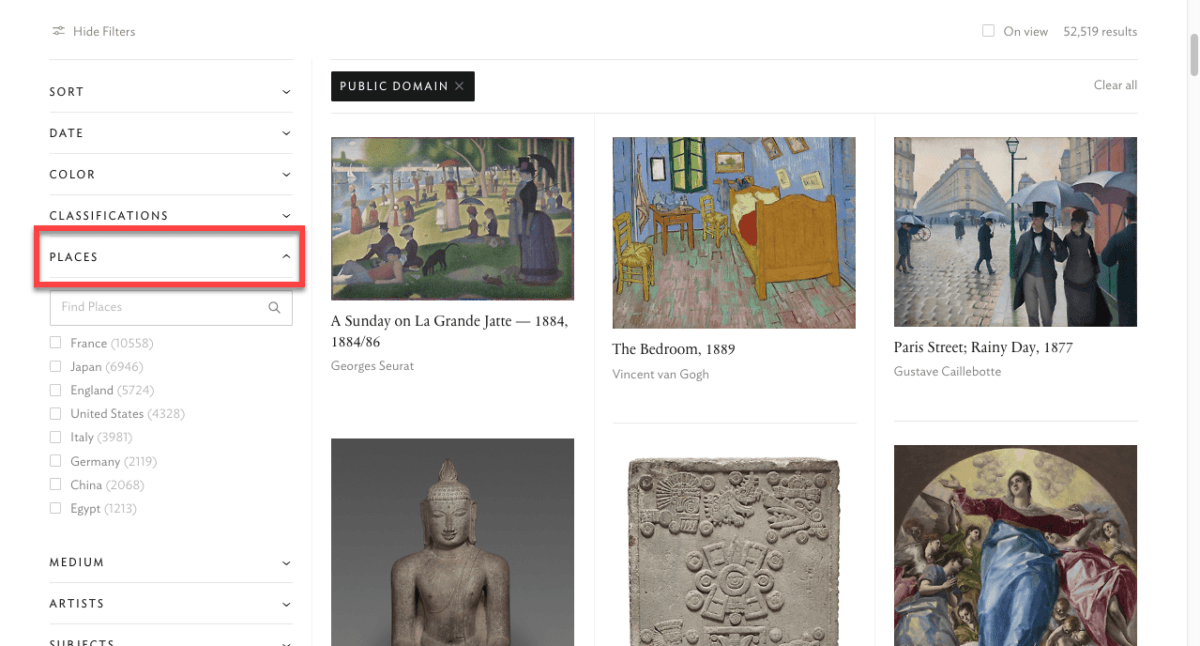Click Clear all filters

(x=1115, y=85)
